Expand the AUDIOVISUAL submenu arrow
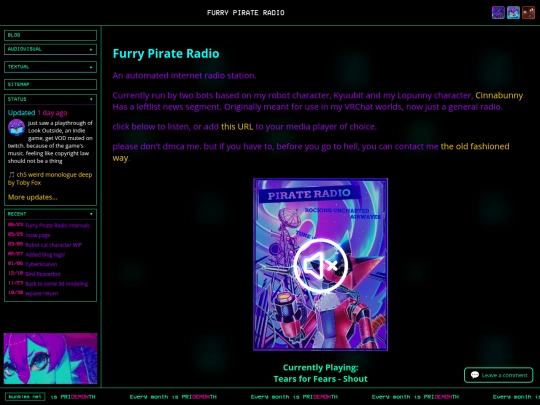Image resolution: width=540 pixels, height=405 pixels. coord(91,50)
